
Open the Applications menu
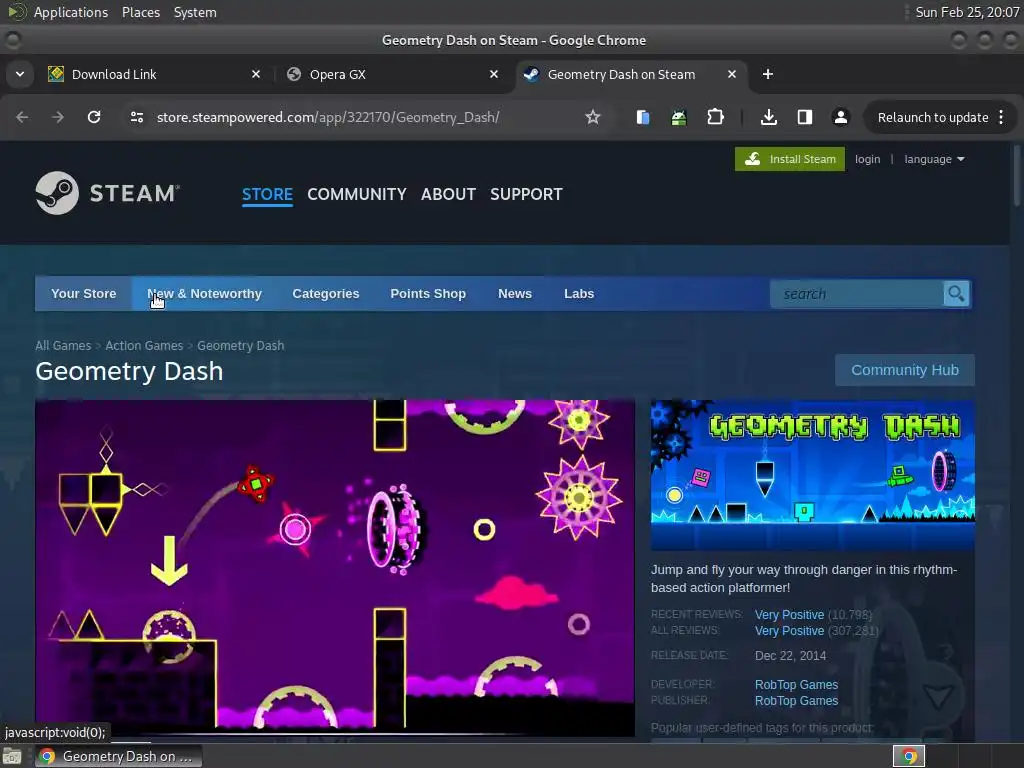pos(71,12)
